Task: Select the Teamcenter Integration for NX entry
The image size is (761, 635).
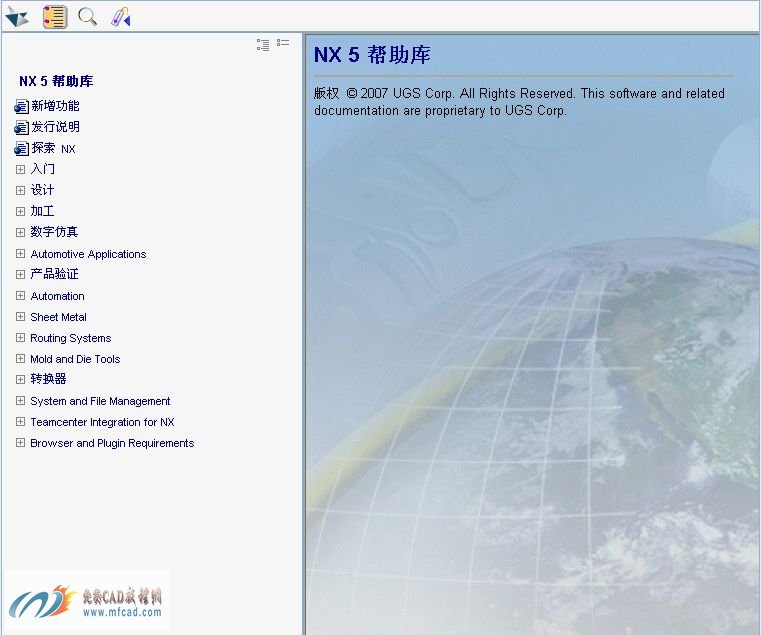Action: click(102, 422)
